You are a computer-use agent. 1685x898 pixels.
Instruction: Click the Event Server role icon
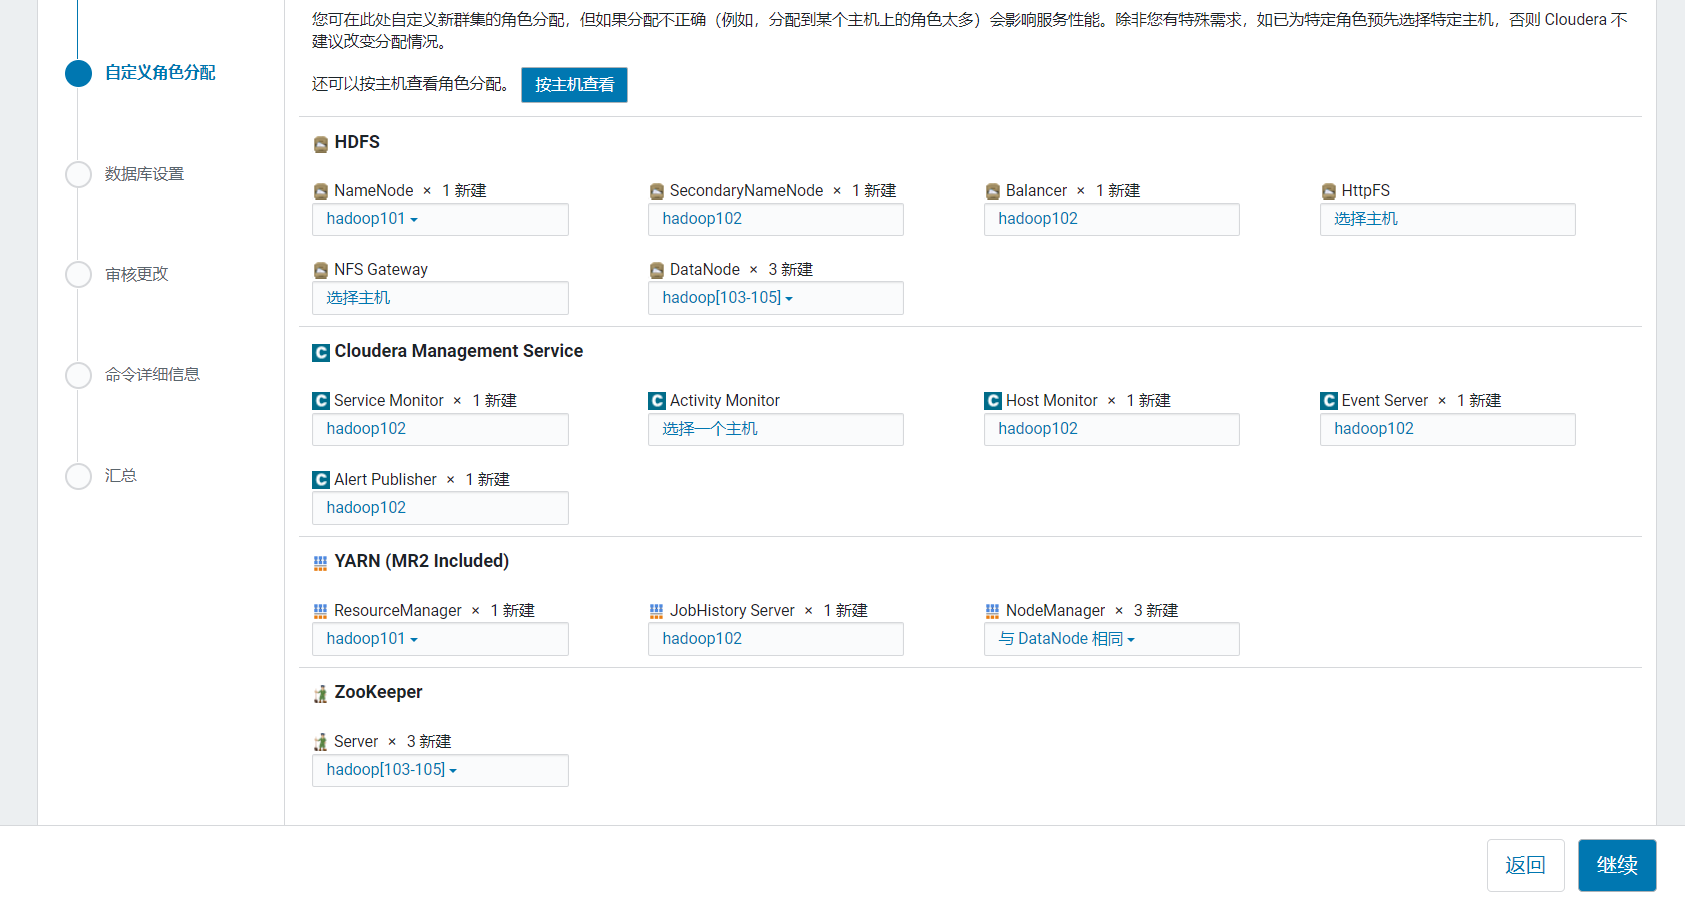[x=1329, y=401]
